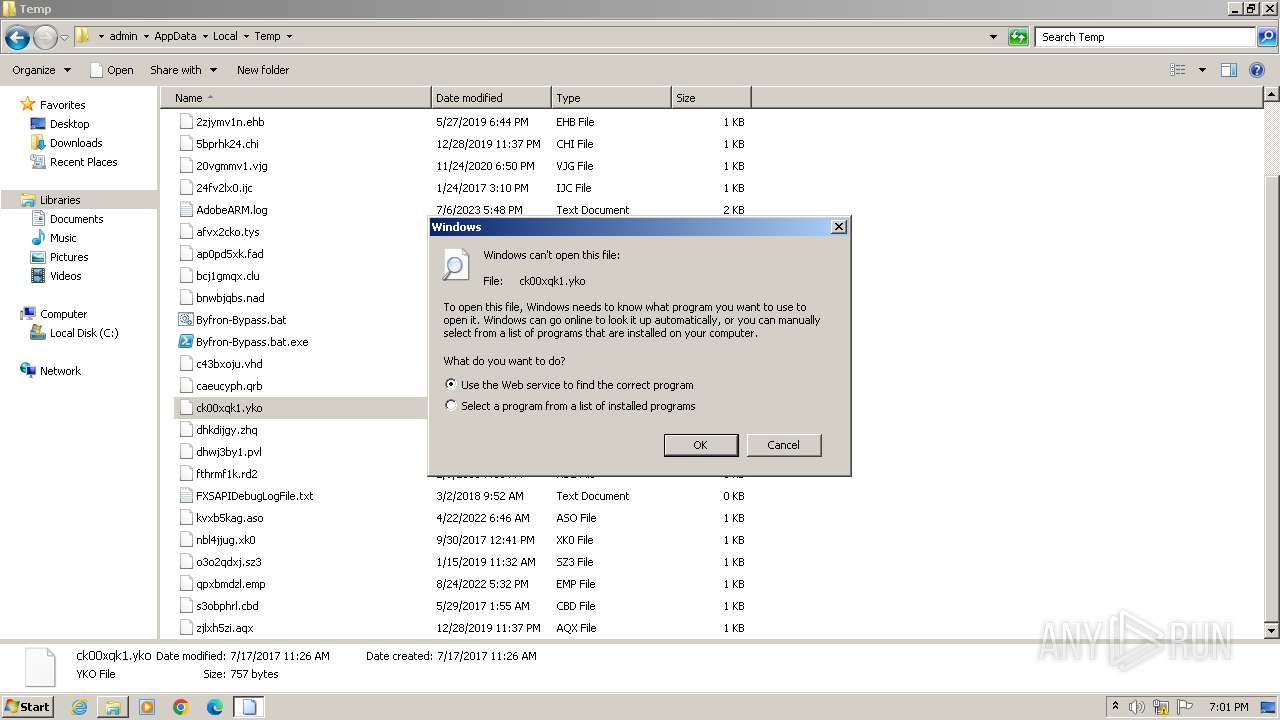Open Internet Explorer from taskbar
The height and width of the screenshot is (720, 1280).
pos(80,707)
